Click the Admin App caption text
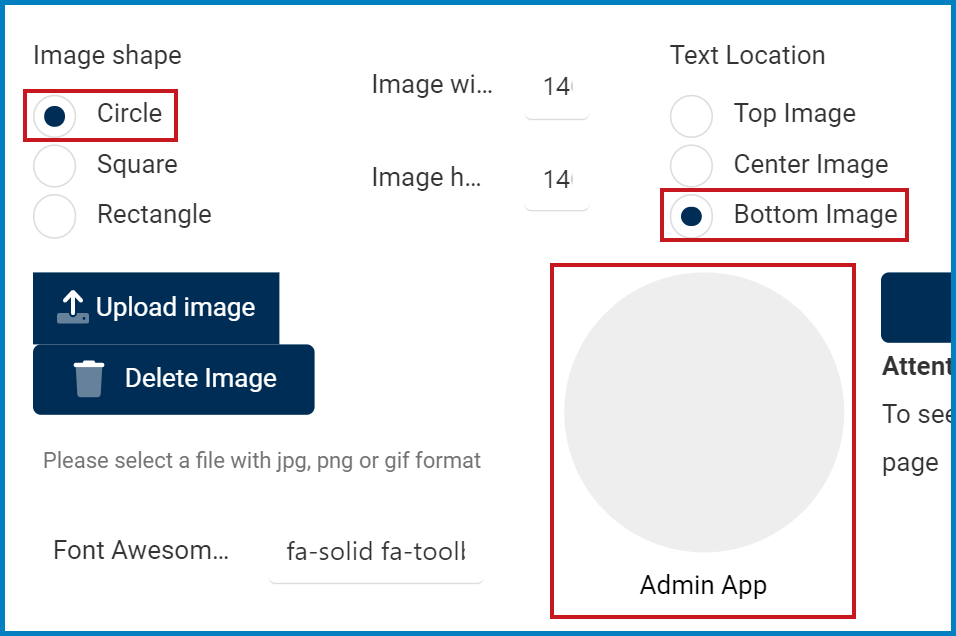Viewport: 956px width, 636px height. coord(703,585)
